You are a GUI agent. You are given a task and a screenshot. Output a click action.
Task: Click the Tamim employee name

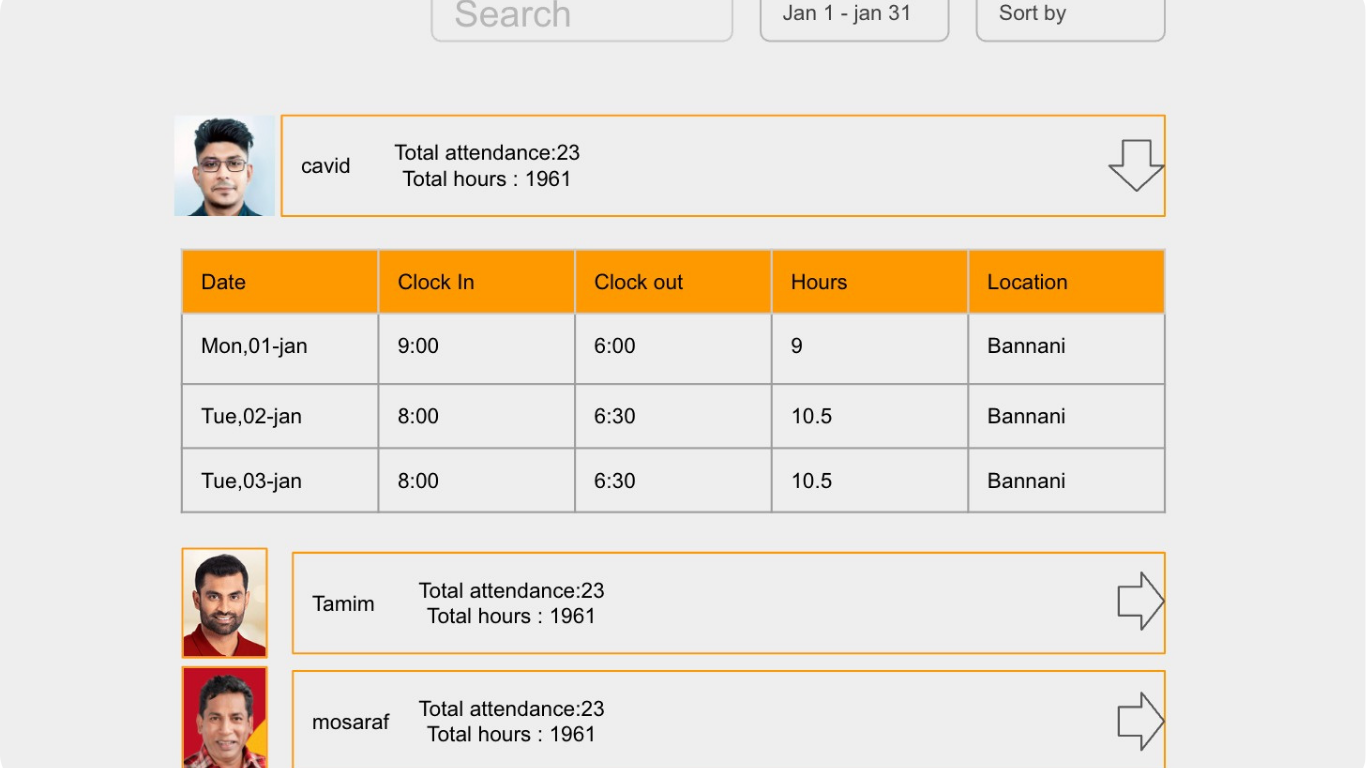343,604
